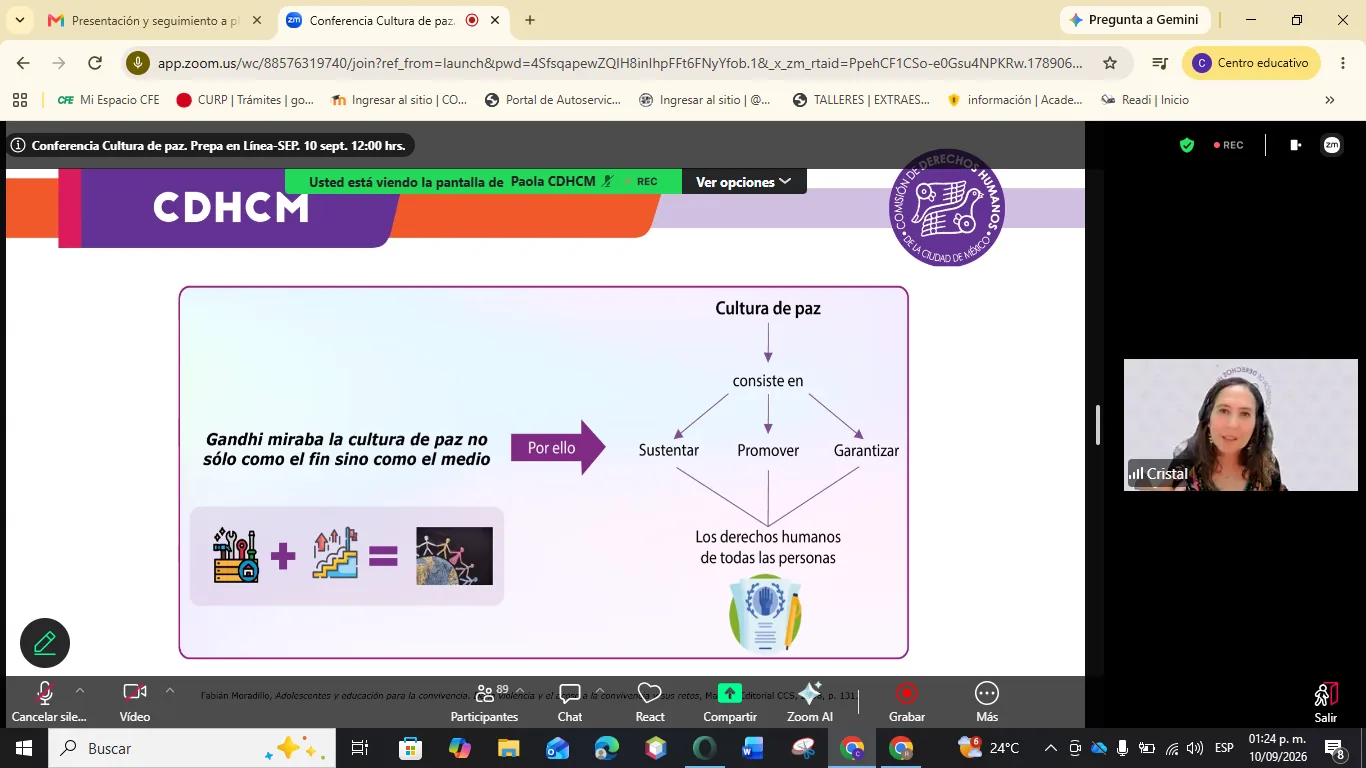
Task: Open Zoom AI companion
Action: pos(810,702)
